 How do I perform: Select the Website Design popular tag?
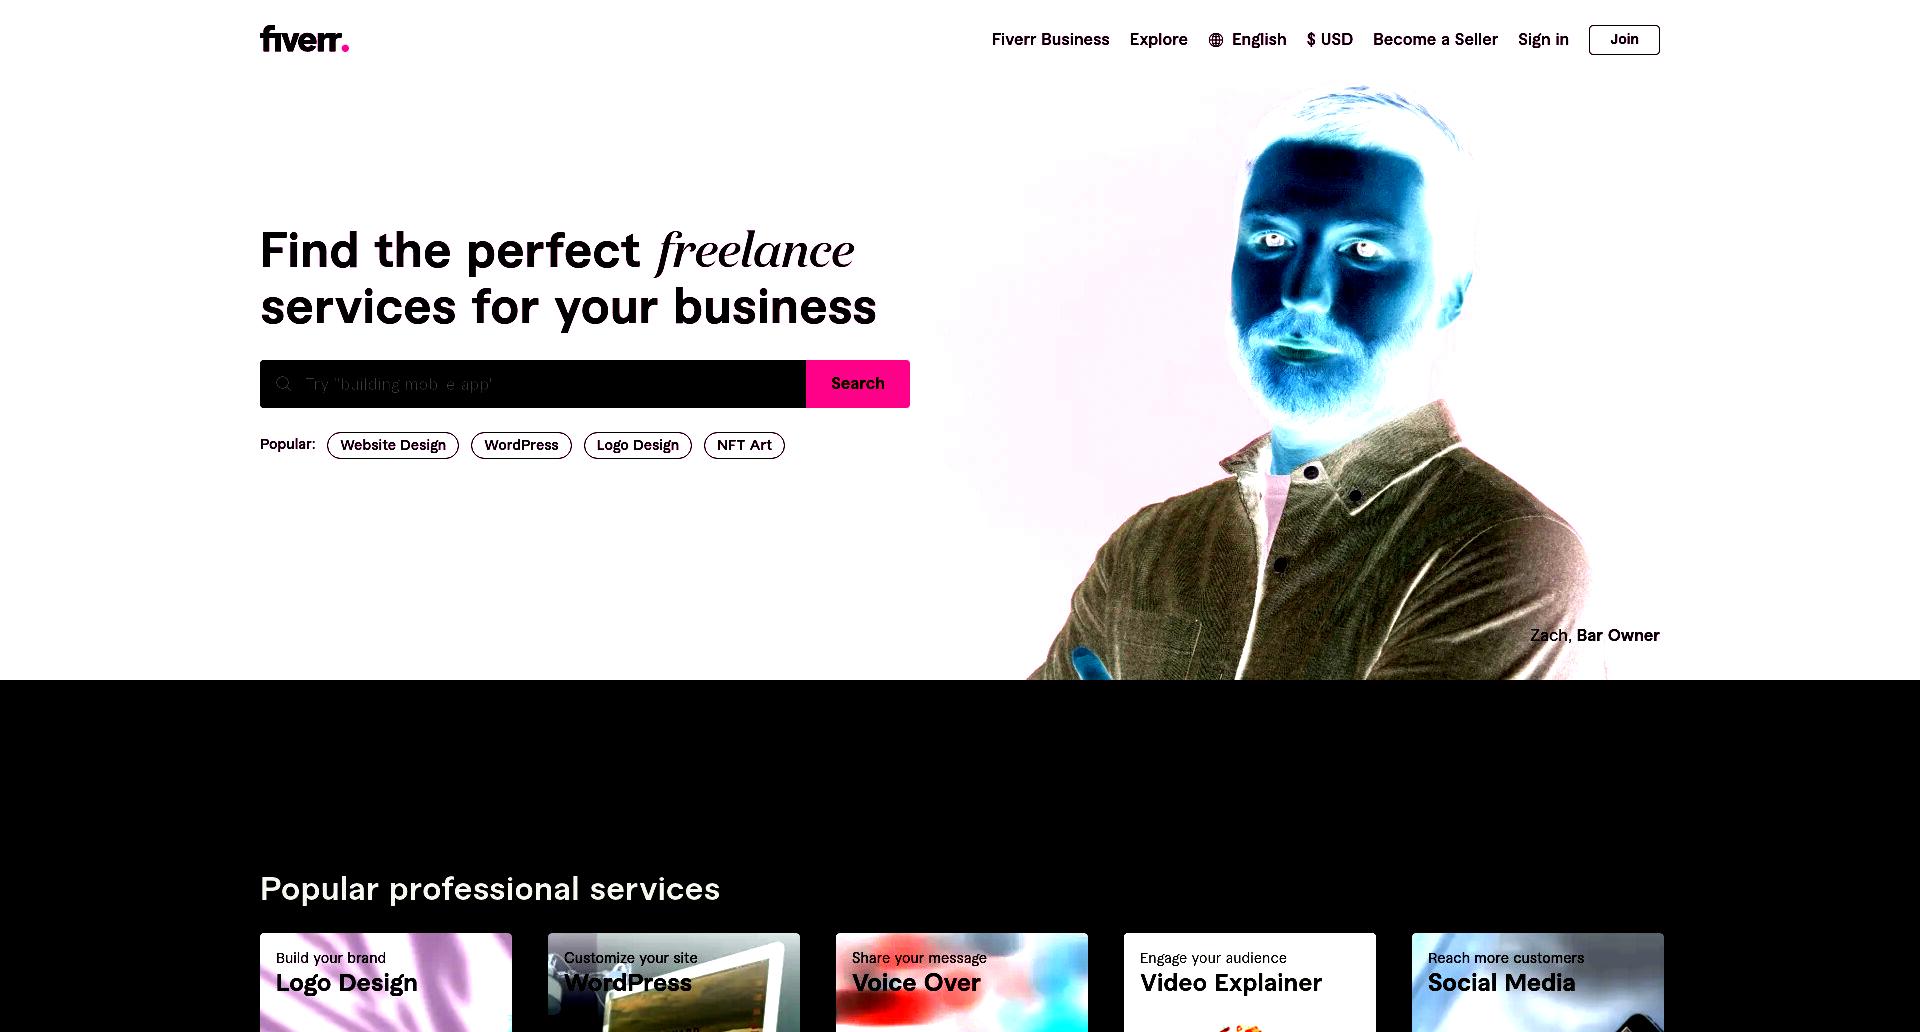tap(393, 445)
